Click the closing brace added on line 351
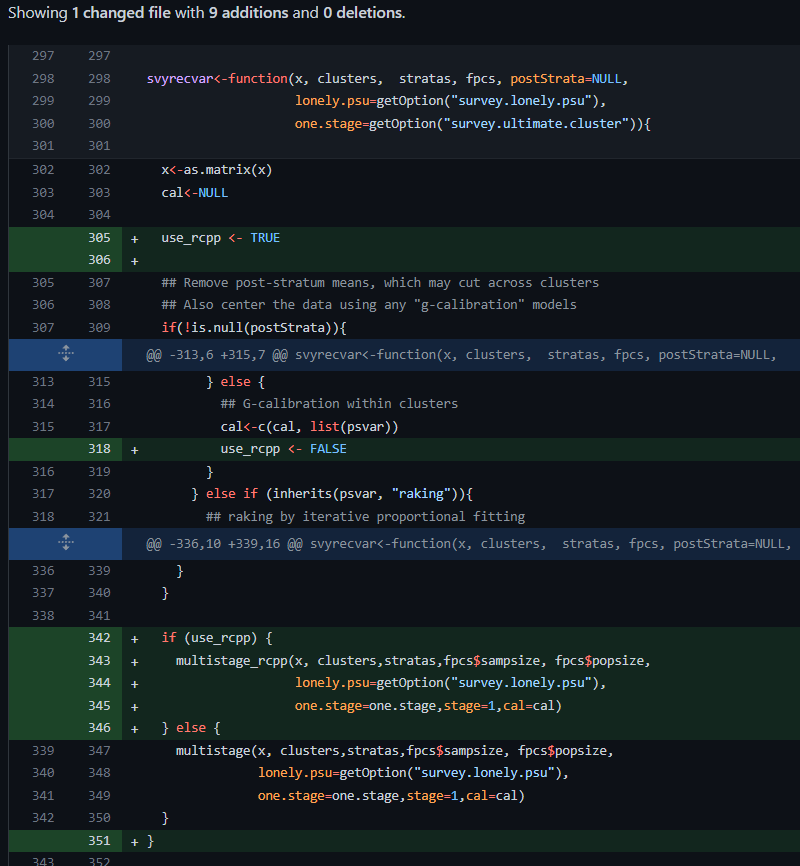This screenshot has height=866, width=800. click(x=150, y=841)
